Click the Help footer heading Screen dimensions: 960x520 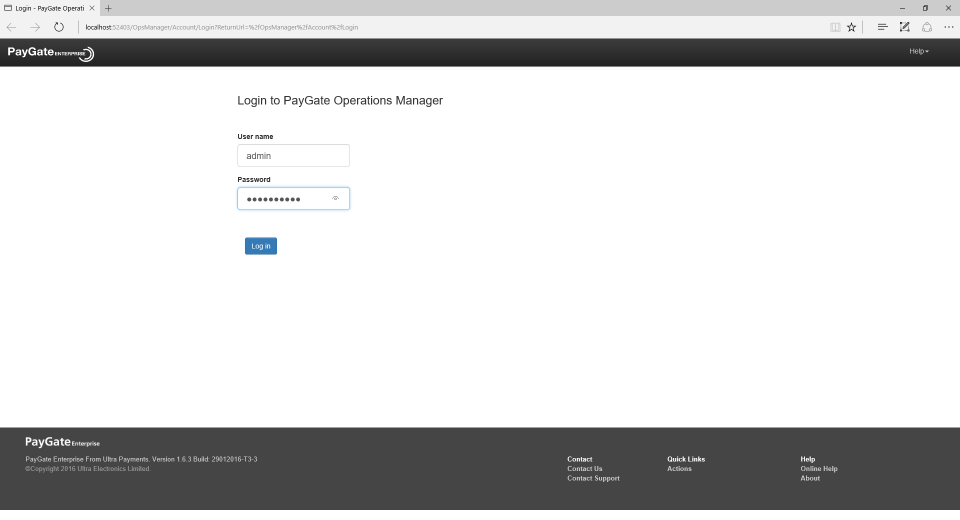point(808,459)
